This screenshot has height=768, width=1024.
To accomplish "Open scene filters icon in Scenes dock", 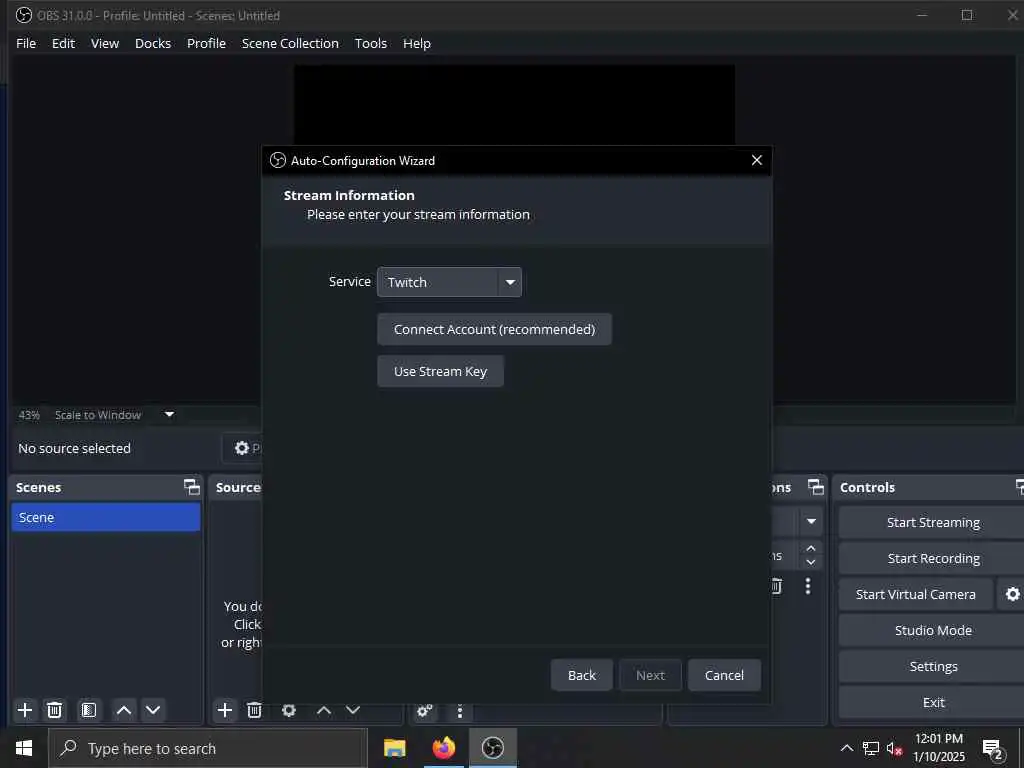I will (89, 710).
